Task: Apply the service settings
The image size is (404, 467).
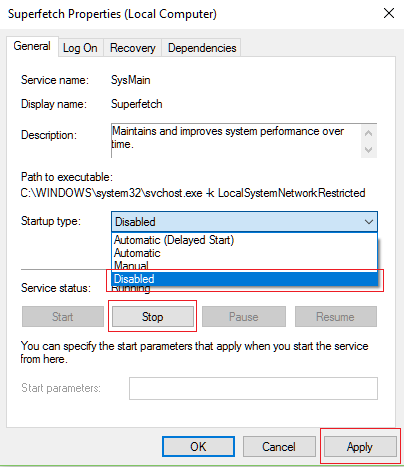Action: tap(360, 447)
